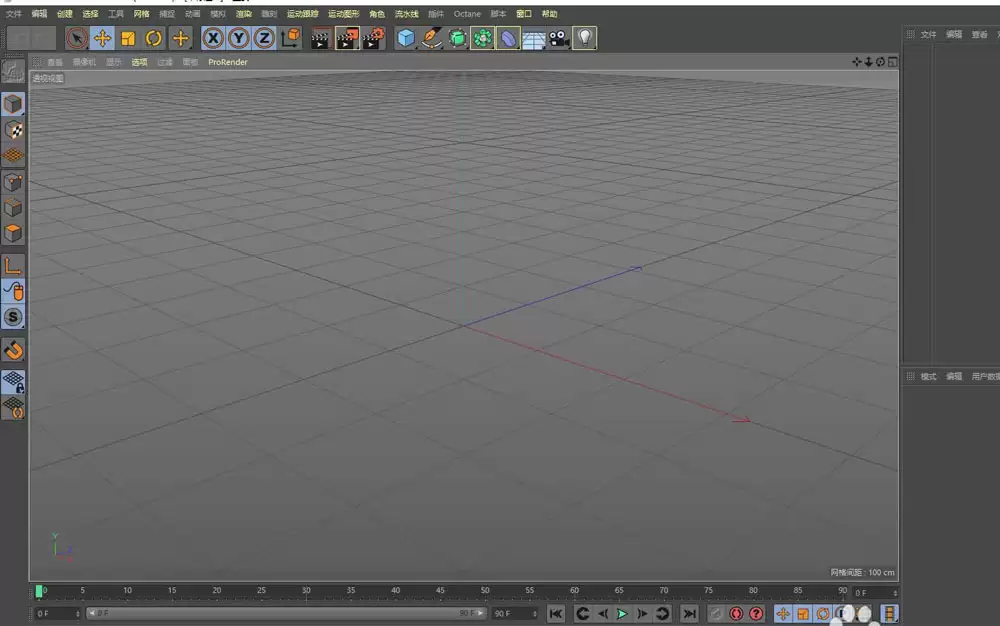Toggle the X axis lock
1000x626 pixels.
211,38
